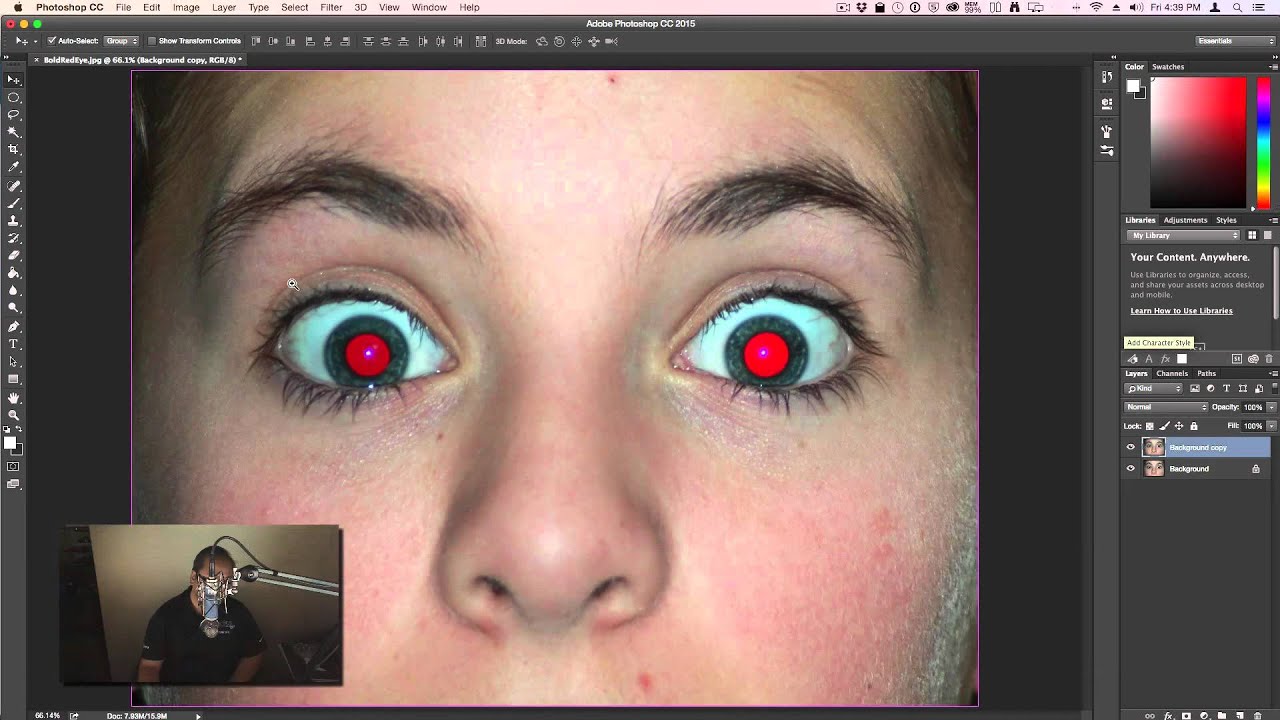Image resolution: width=1280 pixels, height=720 pixels.
Task: Select the Background layer thumbnail
Action: tap(1154, 469)
